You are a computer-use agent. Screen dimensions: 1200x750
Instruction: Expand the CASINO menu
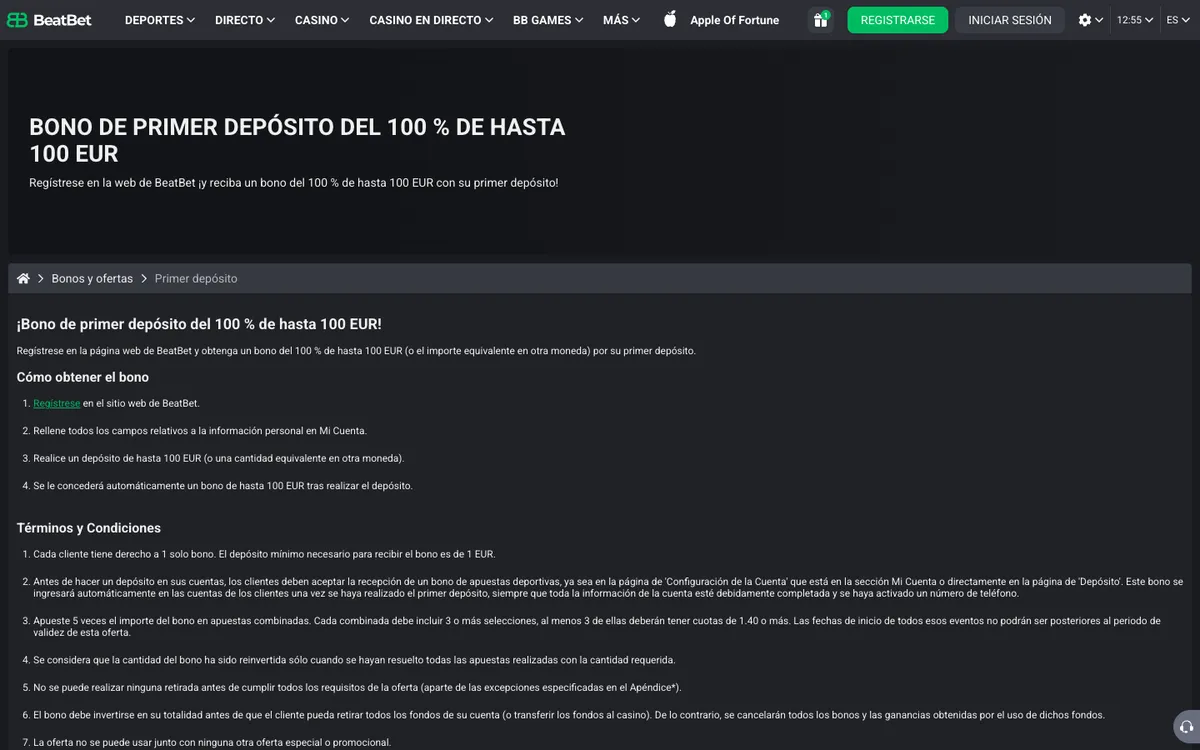coord(322,20)
